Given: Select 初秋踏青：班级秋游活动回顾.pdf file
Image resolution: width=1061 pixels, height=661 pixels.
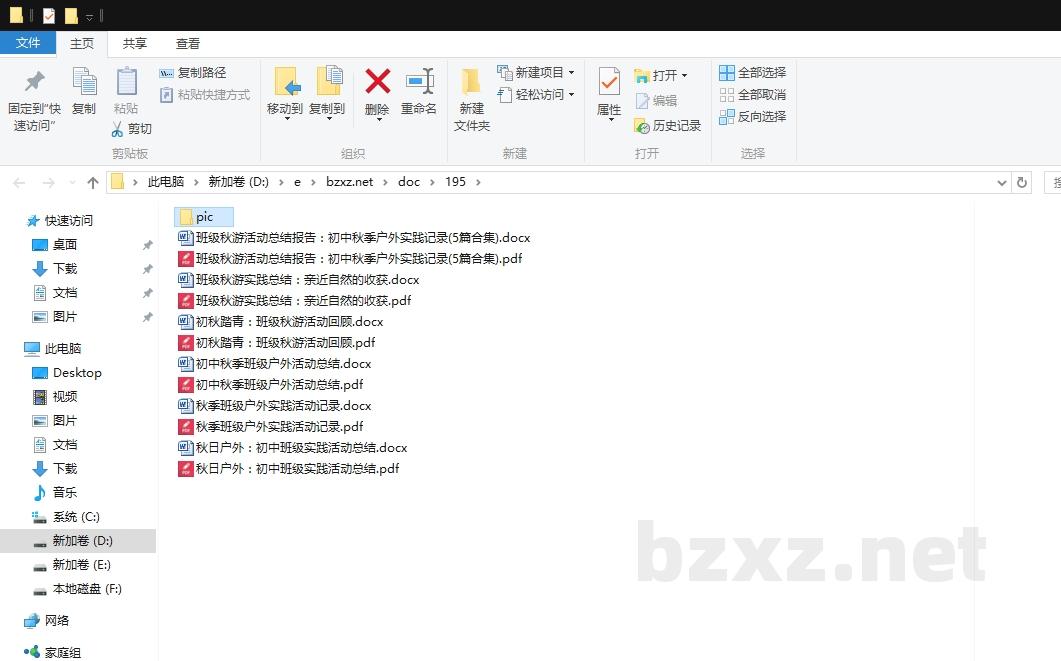Looking at the screenshot, I should coord(285,343).
